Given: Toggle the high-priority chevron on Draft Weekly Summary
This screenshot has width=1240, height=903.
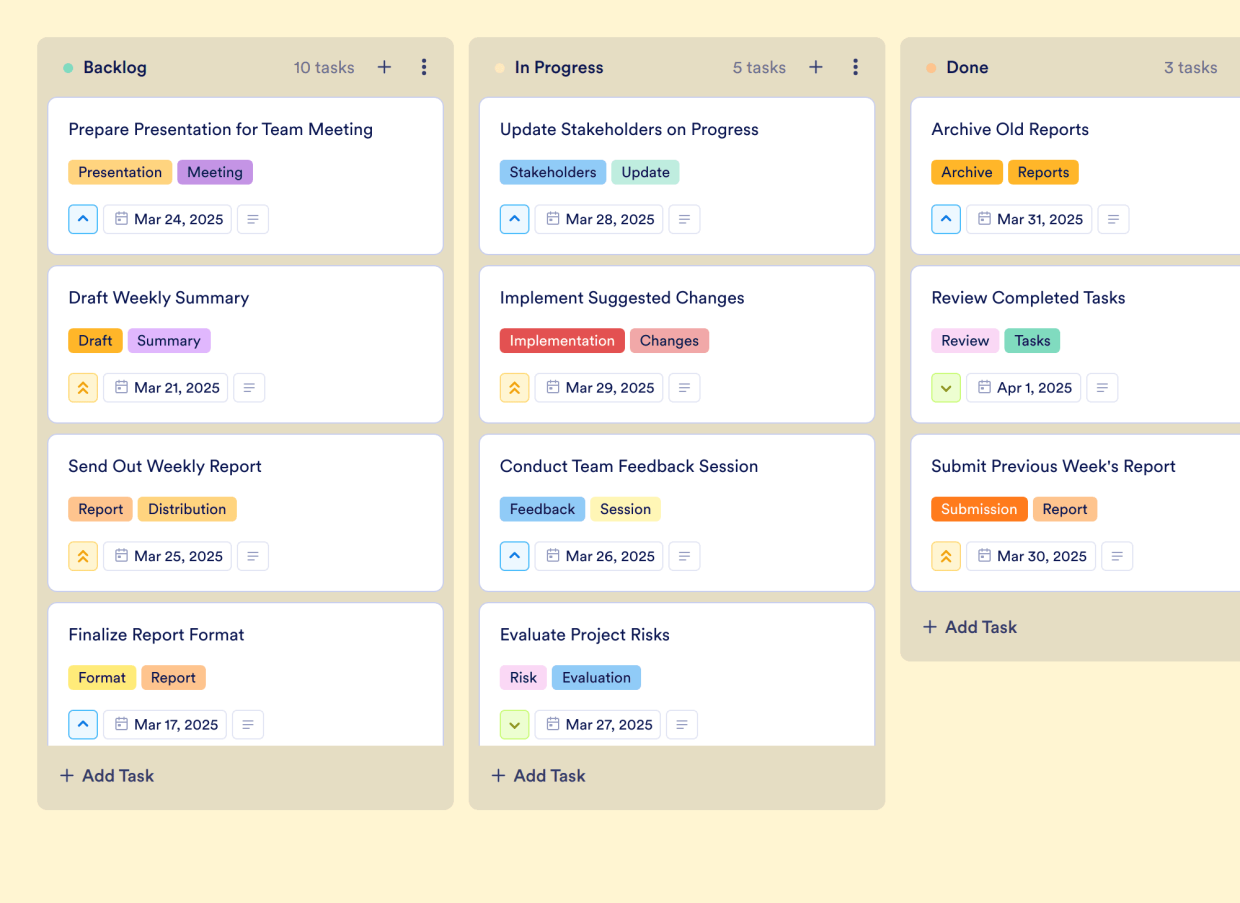Looking at the screenshot, I should tap(83, 387).
